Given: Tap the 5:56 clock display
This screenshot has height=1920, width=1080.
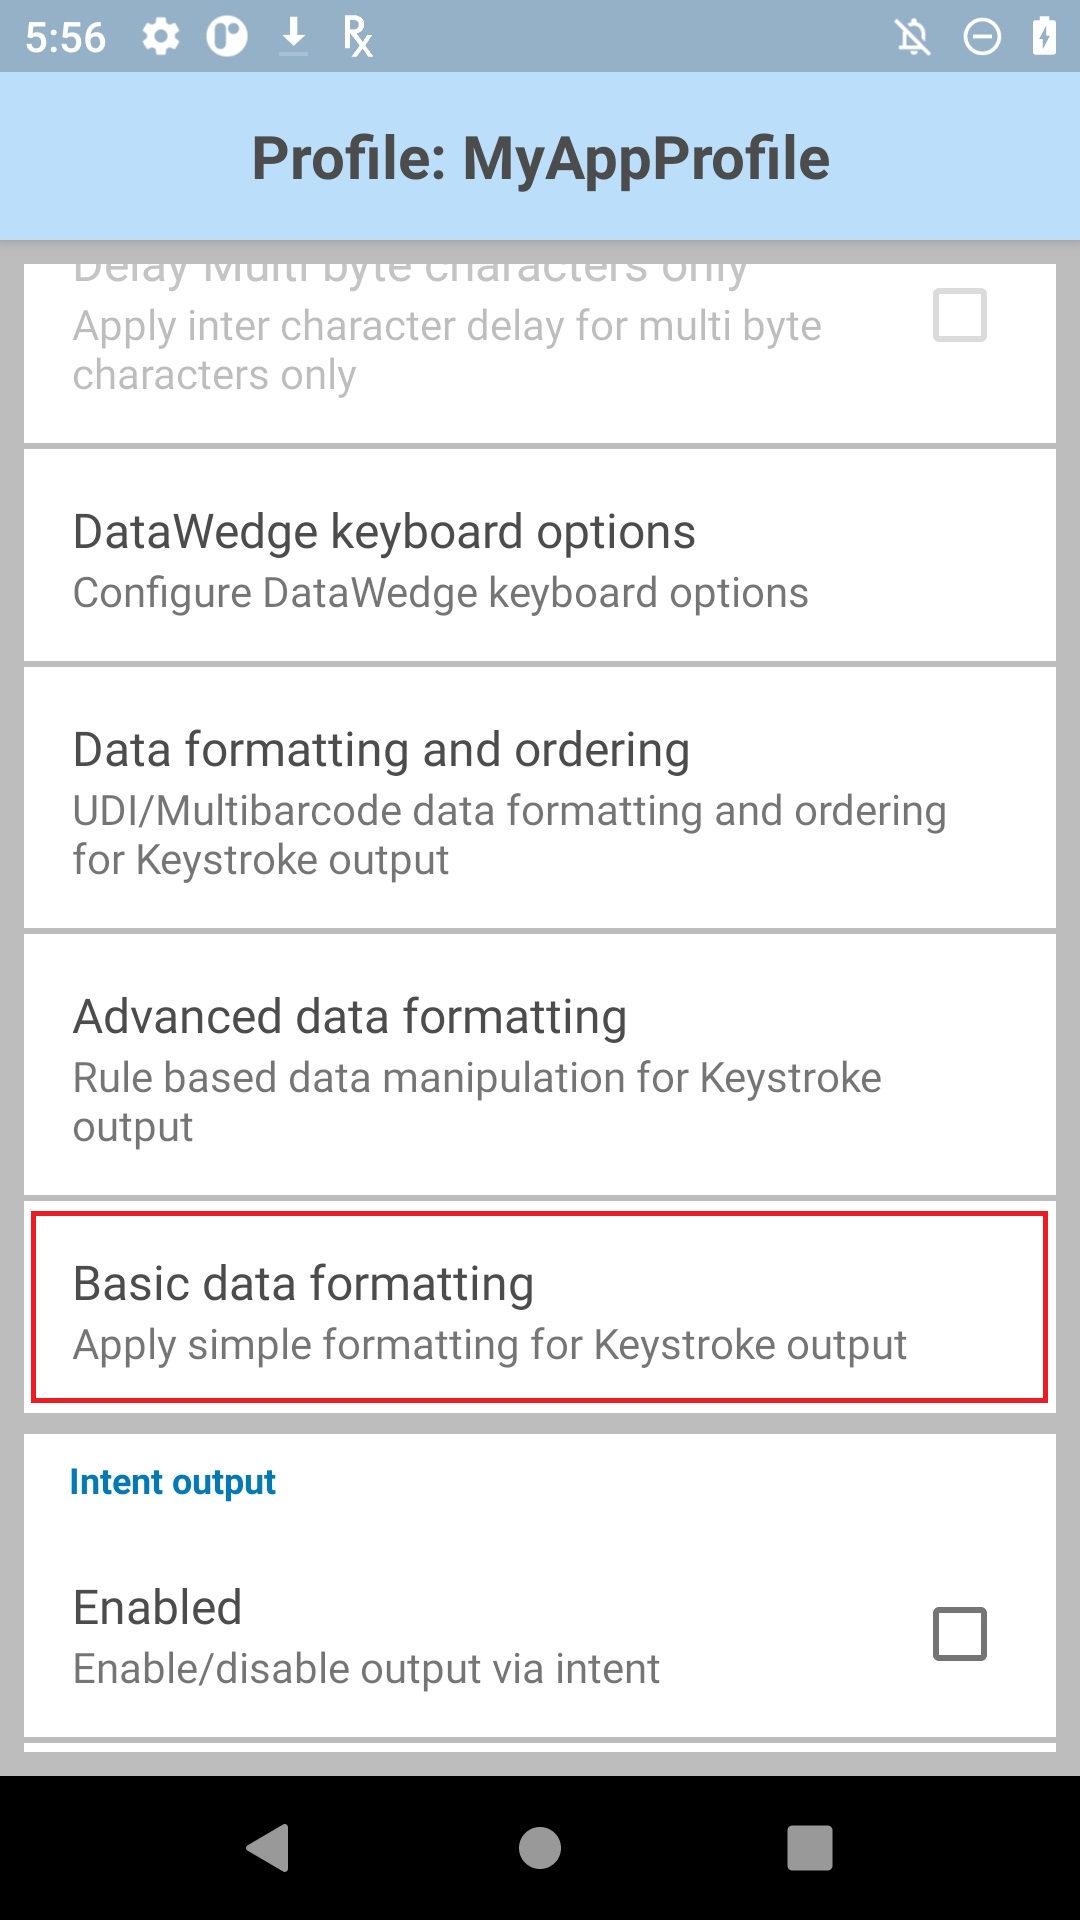Looking at the screenshot, I should point(65,38).
